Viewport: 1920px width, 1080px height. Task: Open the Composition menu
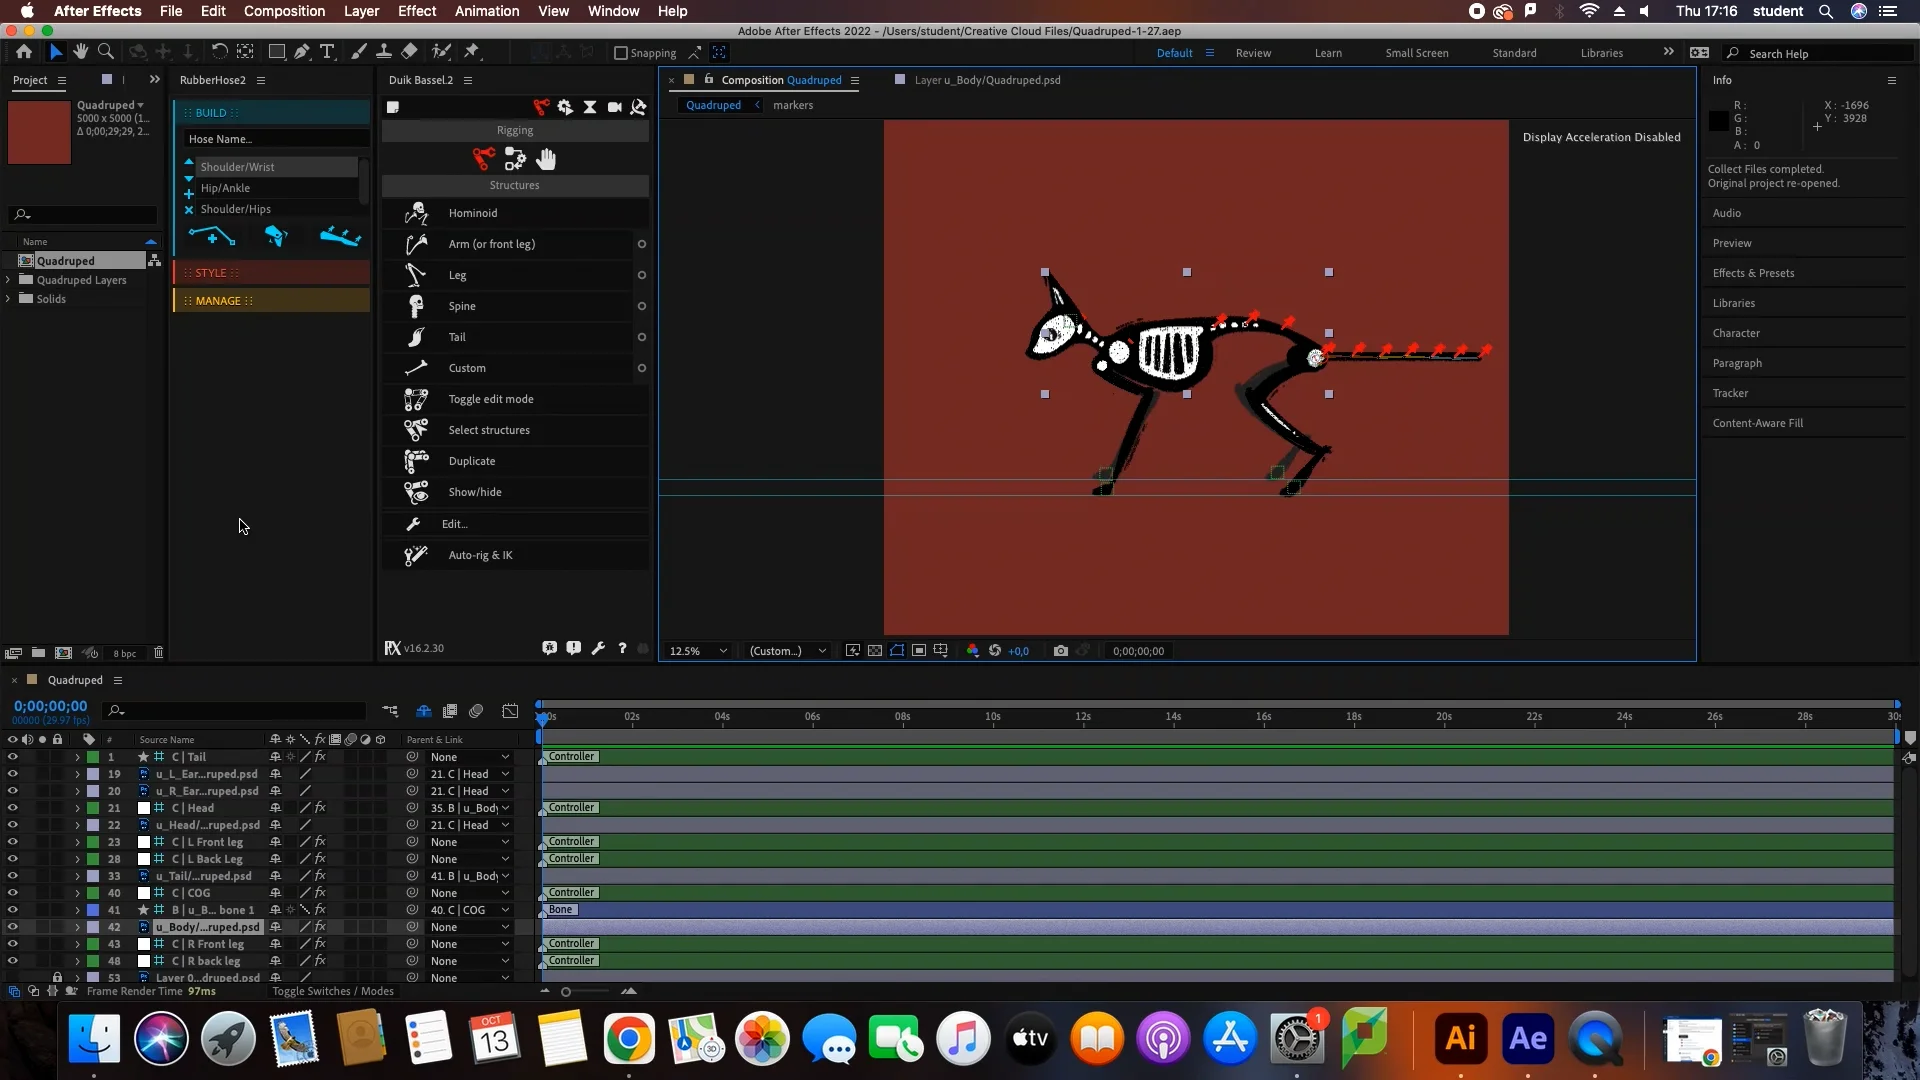[x=284, y=11]
